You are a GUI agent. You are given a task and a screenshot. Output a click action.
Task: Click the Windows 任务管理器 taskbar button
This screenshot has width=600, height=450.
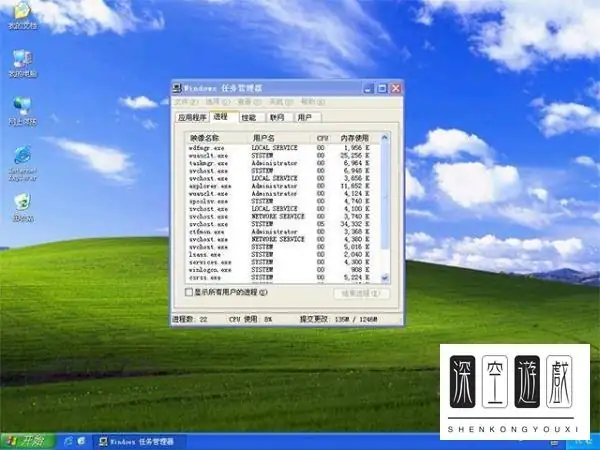(140, 442)
